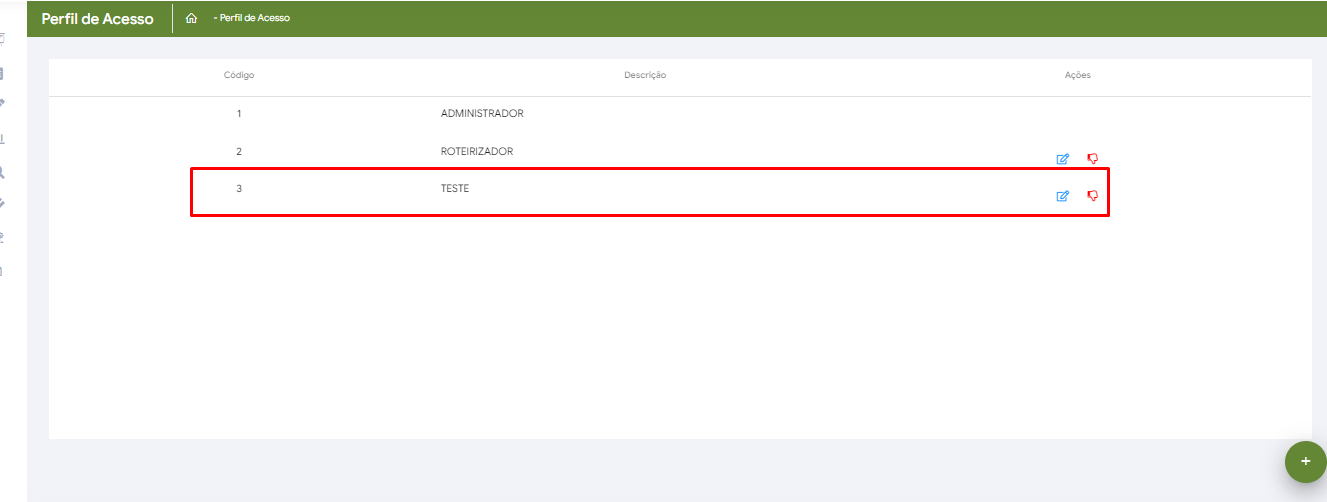This screenshot has width=1327, height=502.
Task: Edit the TESTE profile
Action: click(x=1063, y=196)
